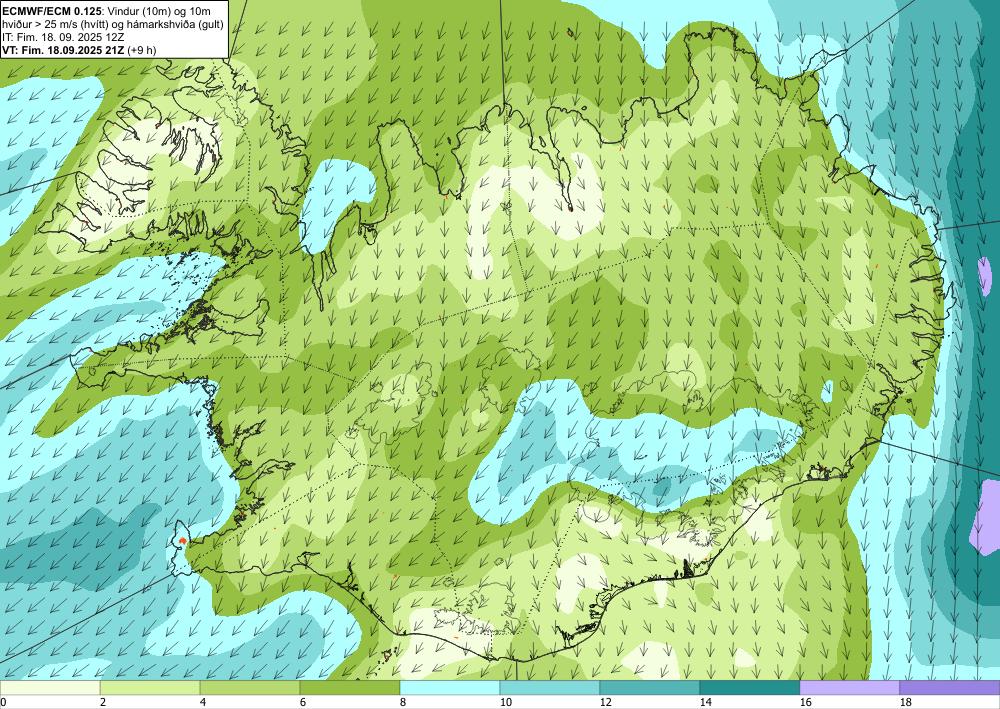This screenshot has height=709, width=1000.
Task: Click the legend label '8'
Action: pos(404,702)
